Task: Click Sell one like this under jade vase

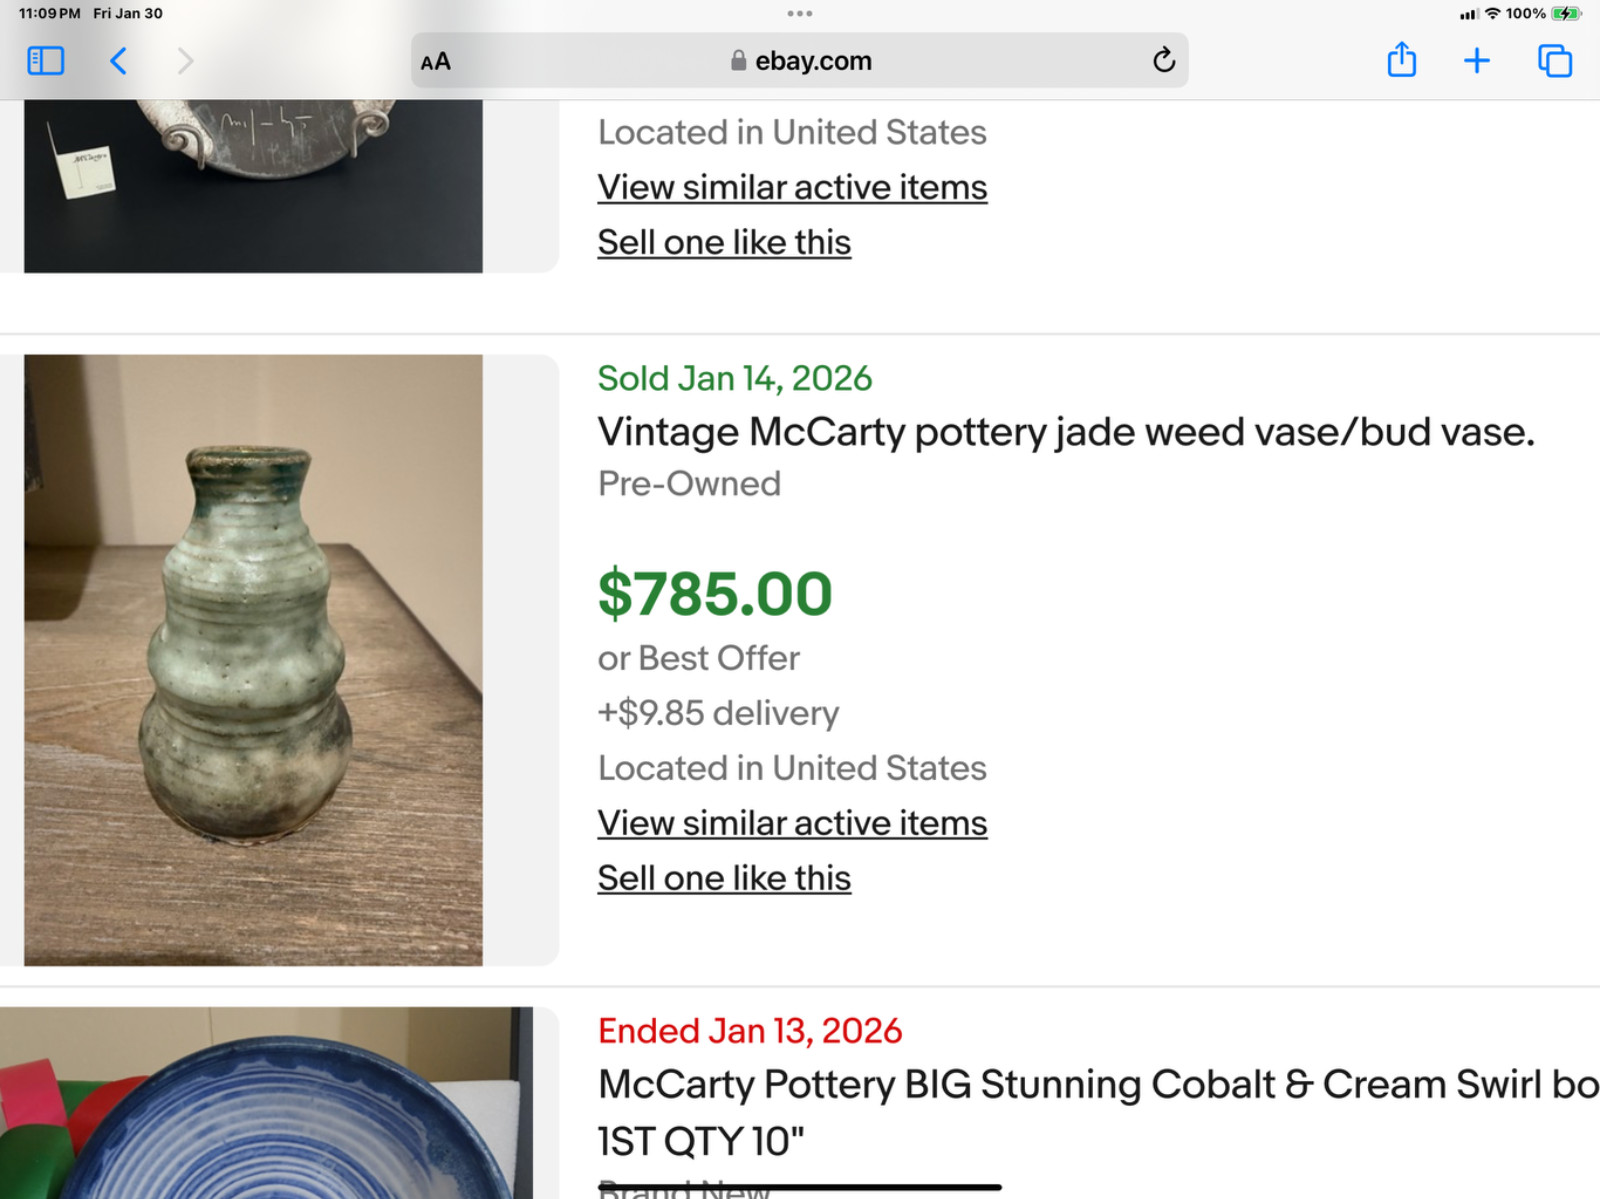Action: click(x=724, y=878)
